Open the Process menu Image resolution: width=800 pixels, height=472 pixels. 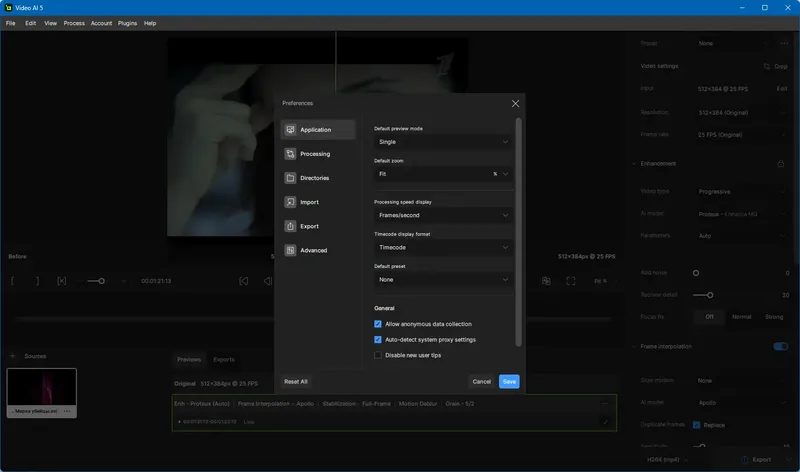[74, 23]
